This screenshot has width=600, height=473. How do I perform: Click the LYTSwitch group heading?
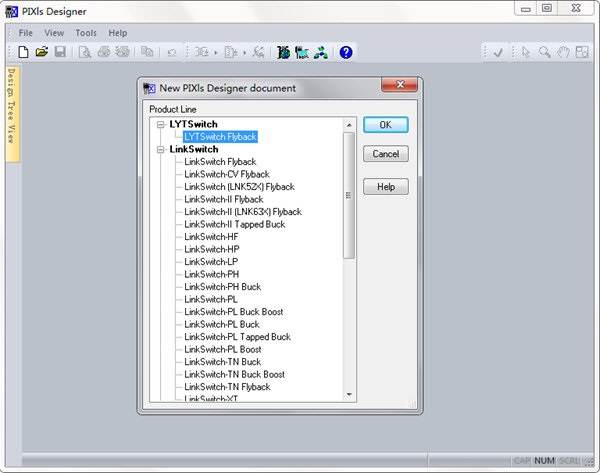coord(193,124)
